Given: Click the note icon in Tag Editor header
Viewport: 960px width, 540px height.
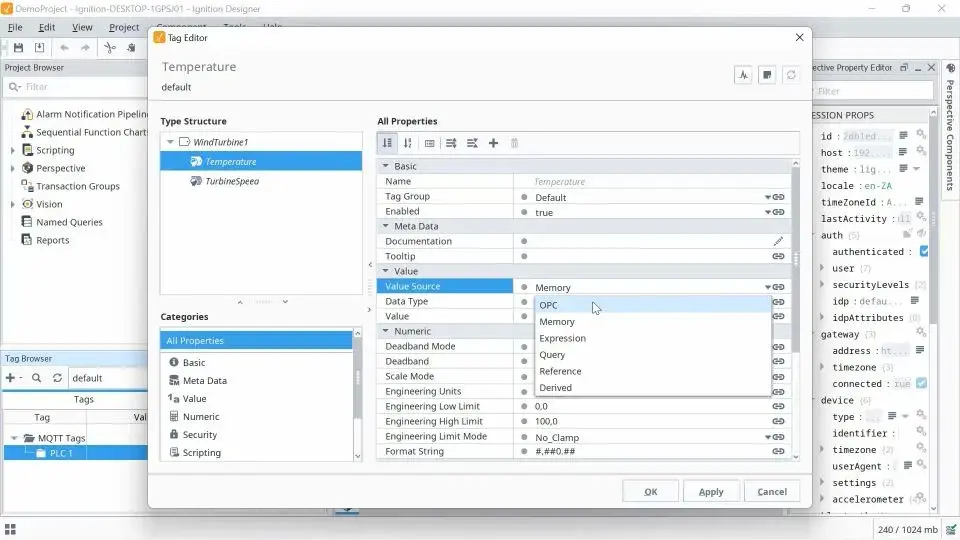Looking at the screenshot, I should tap(767, 75).
